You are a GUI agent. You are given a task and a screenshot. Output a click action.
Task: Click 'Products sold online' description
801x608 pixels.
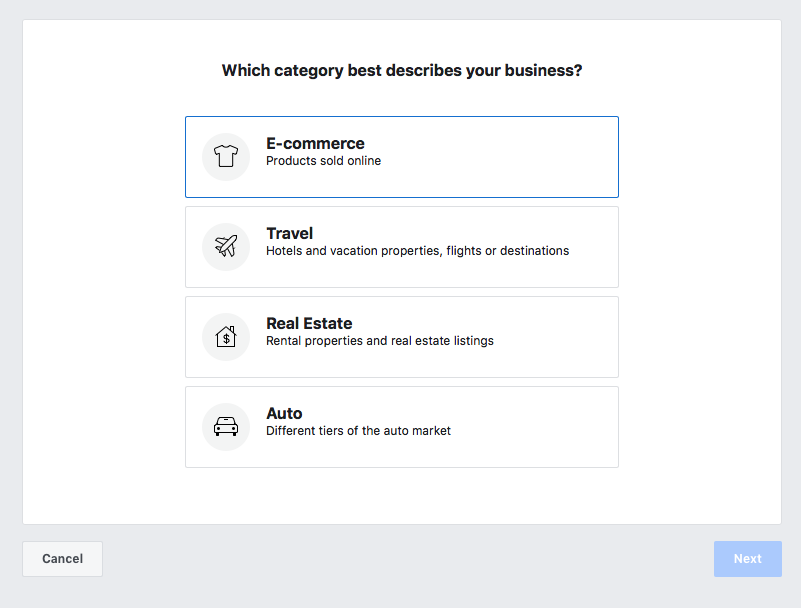323,161
